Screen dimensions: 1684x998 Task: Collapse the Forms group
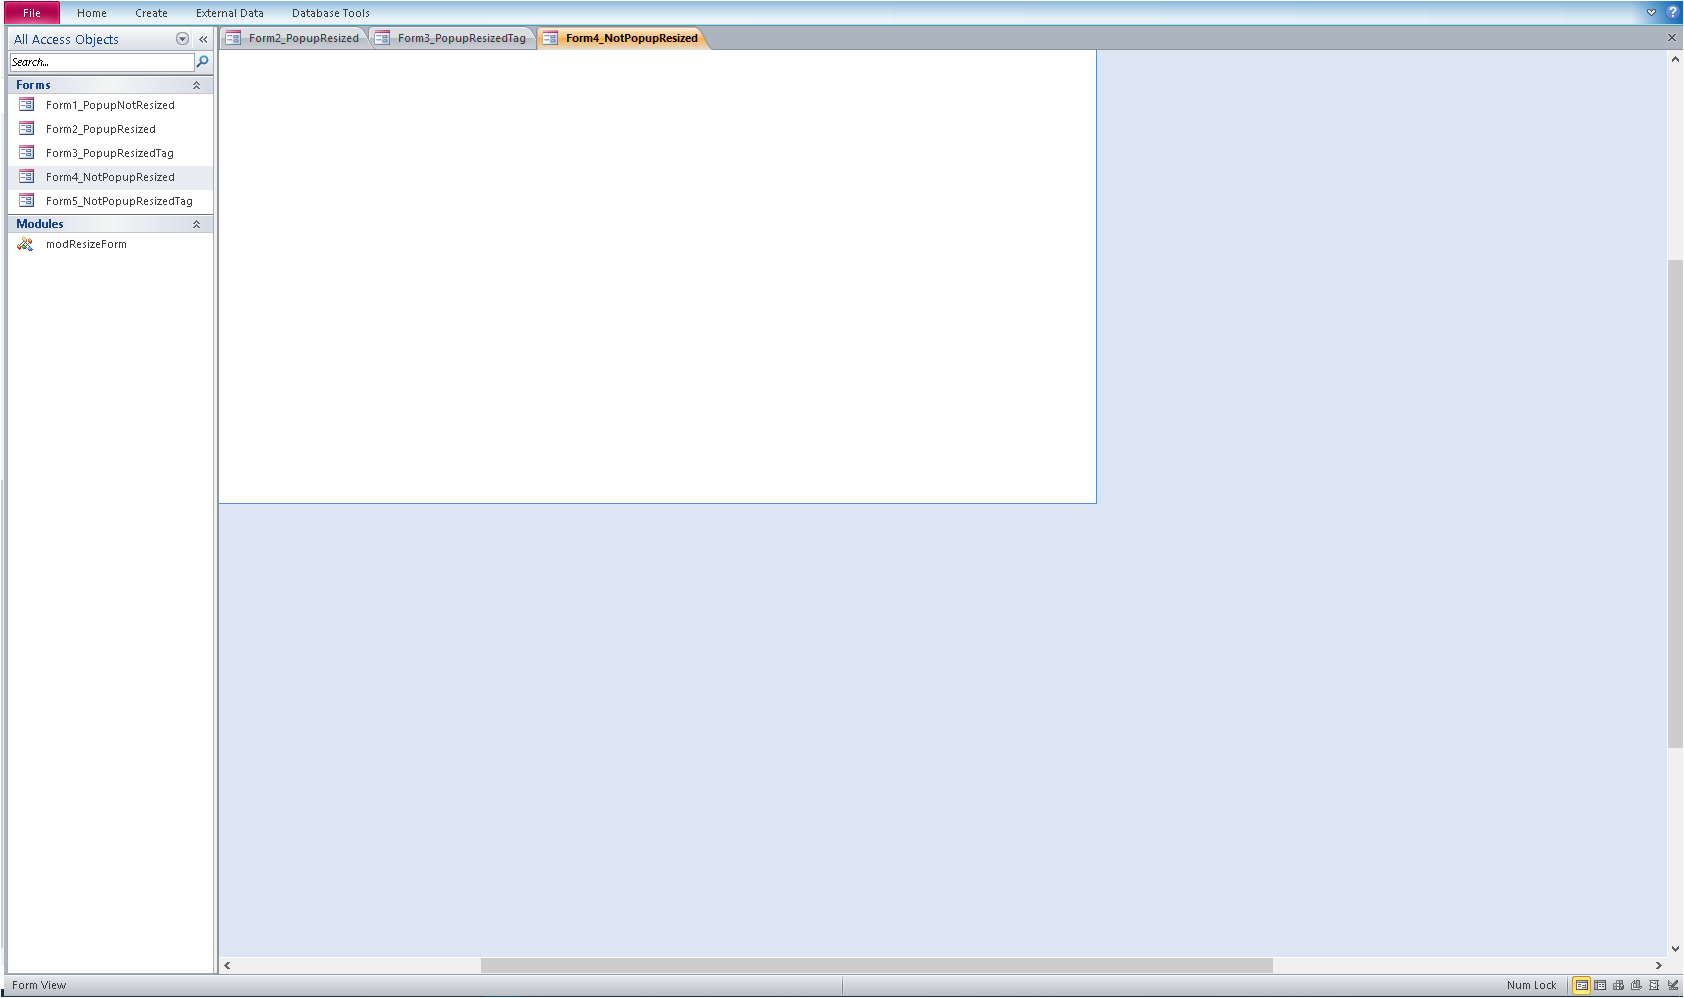tap(197, 85)
